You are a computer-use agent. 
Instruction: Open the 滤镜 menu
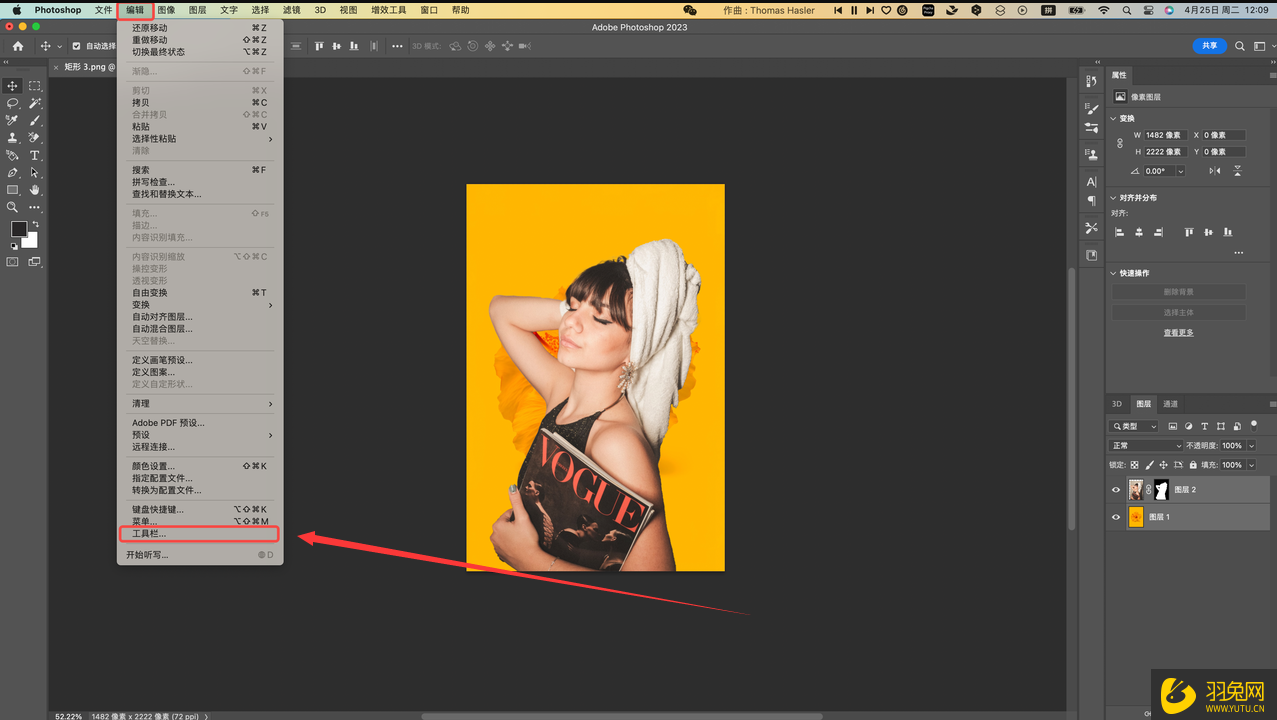pyautogui.click(x=291, y=10)
